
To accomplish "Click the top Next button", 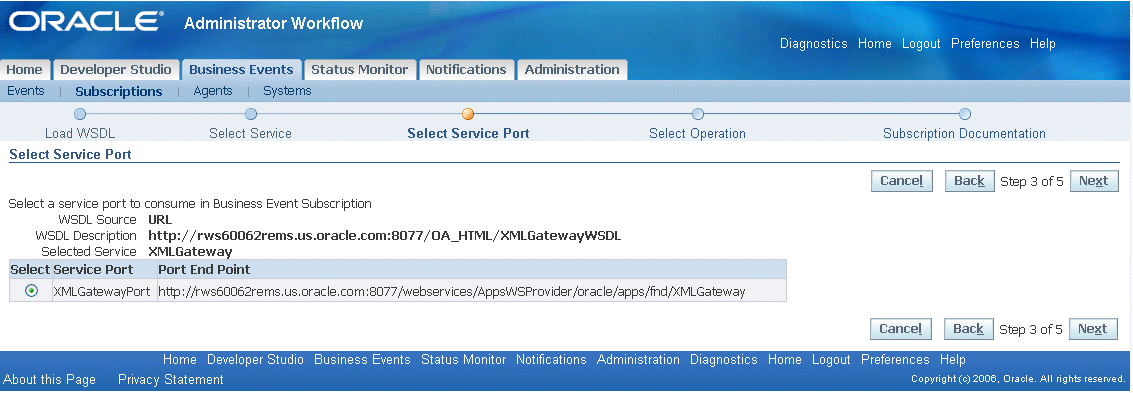I will [1094, 181].
